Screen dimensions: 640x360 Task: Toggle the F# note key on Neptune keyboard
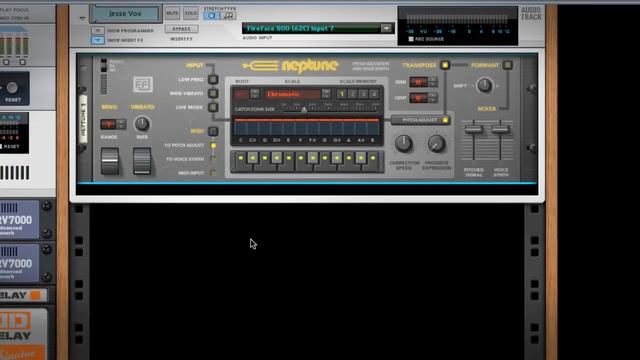pos(313,158)
